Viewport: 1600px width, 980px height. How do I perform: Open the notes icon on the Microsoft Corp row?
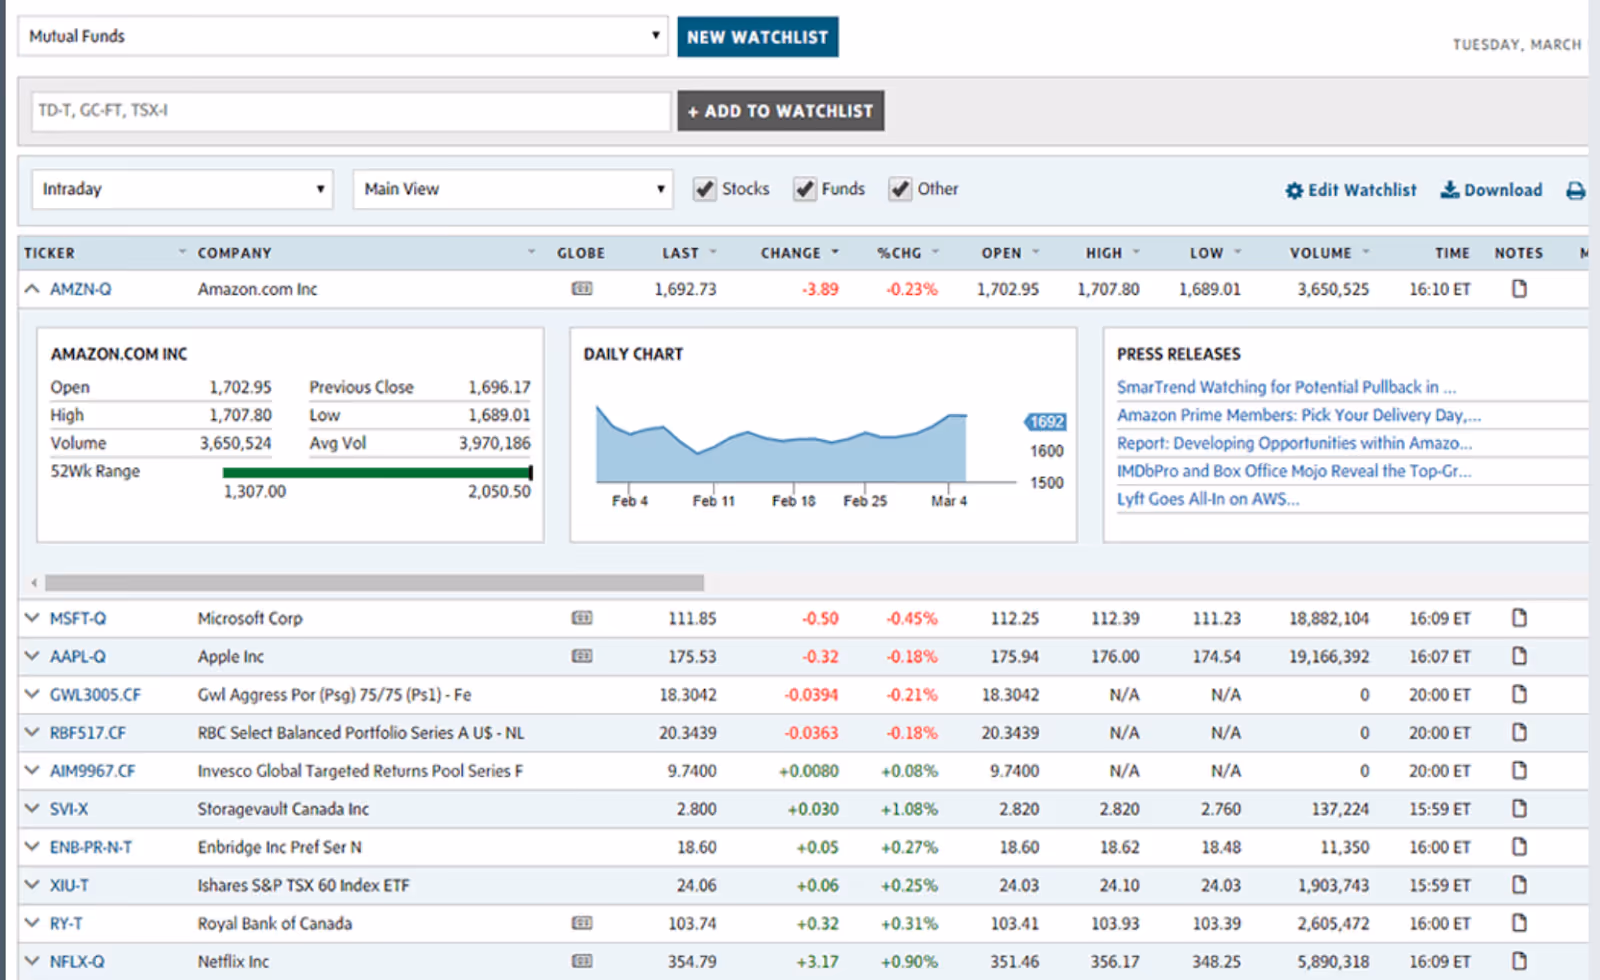pos(1518,618)
